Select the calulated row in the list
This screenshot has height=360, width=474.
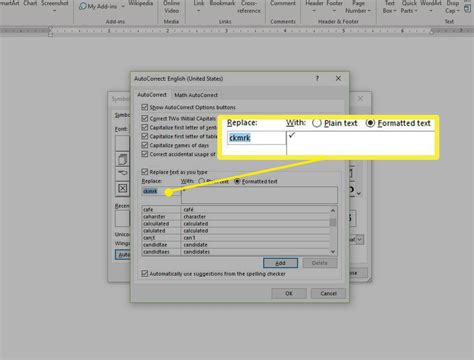[x=235, y=231]
